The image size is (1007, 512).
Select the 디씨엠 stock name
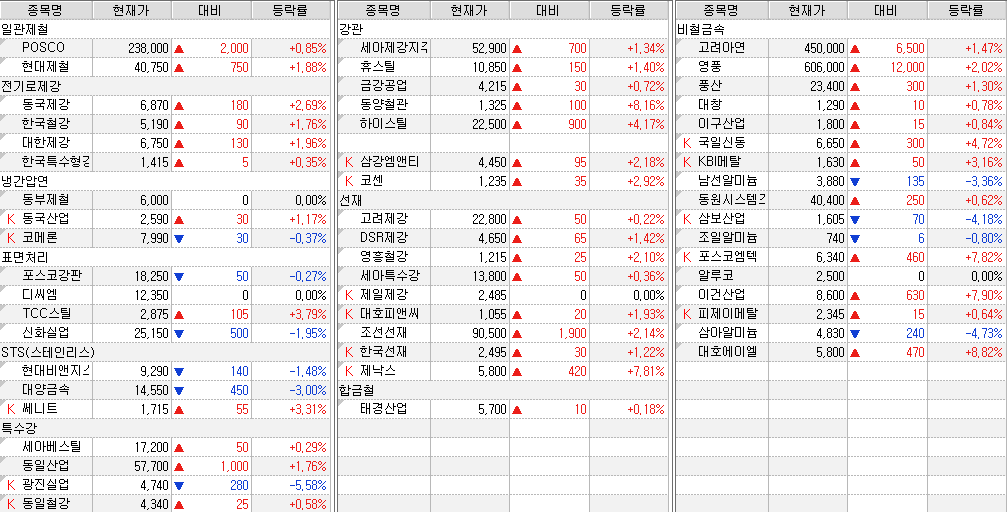[x=39, y=294]
